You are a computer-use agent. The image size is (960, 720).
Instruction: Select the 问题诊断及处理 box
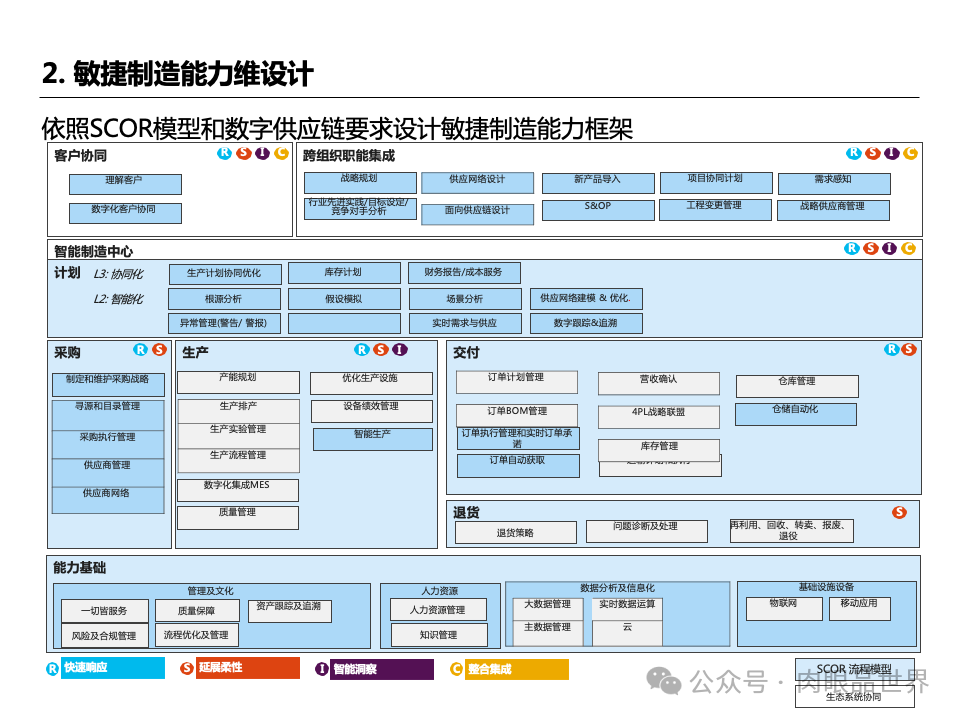click(647, 531)
